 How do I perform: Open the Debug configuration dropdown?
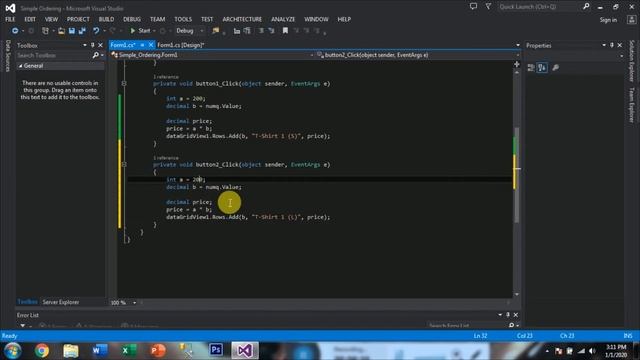tap(190, 31)
